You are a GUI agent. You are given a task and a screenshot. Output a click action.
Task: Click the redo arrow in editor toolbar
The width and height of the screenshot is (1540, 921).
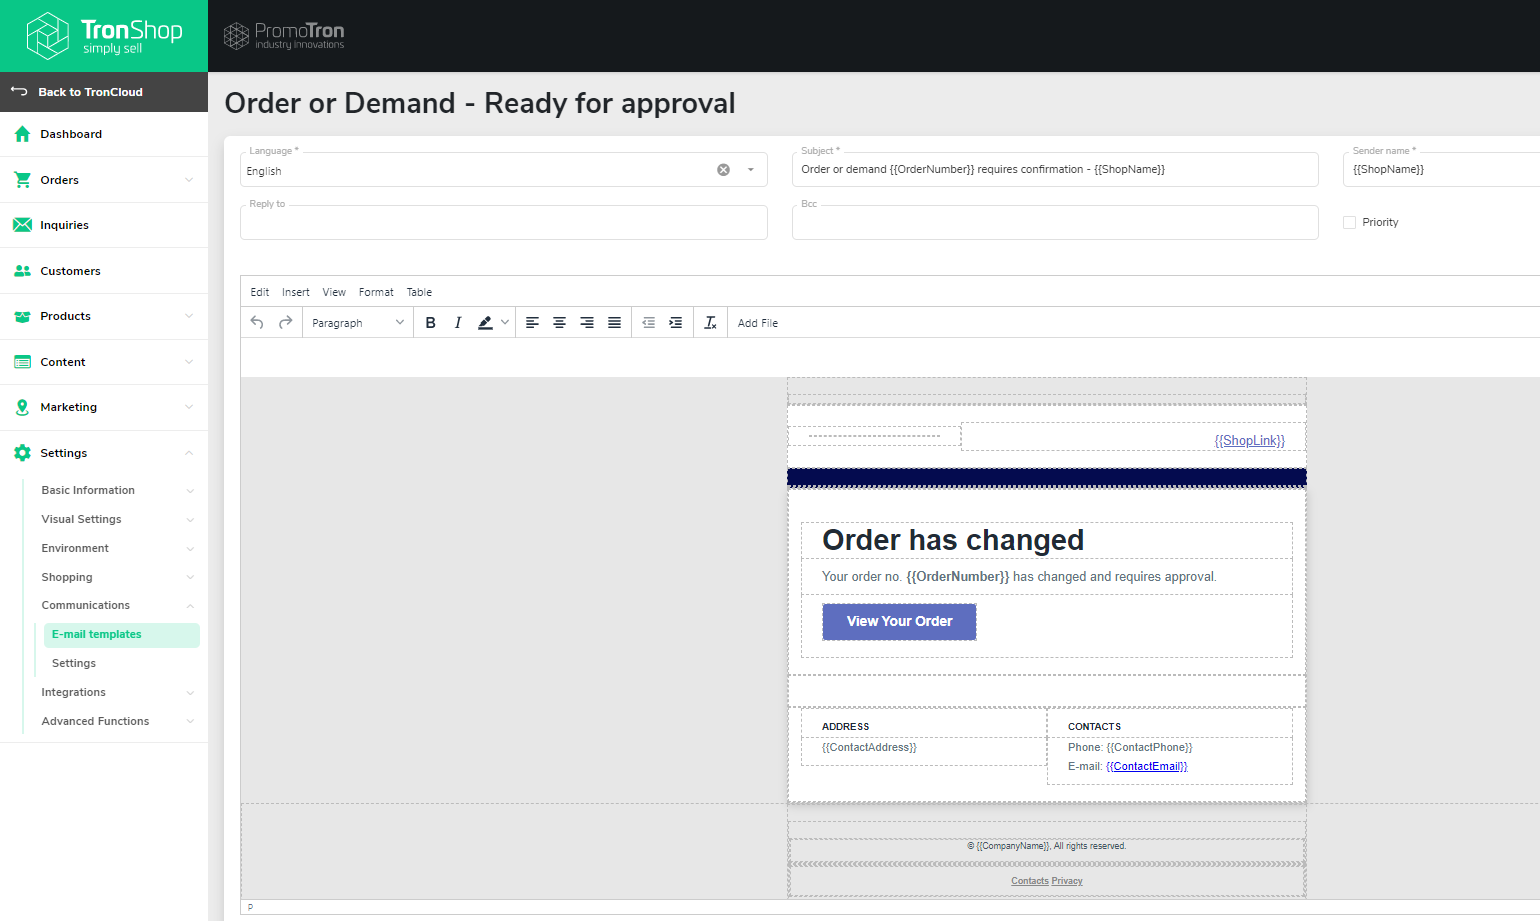pos(286,322)
